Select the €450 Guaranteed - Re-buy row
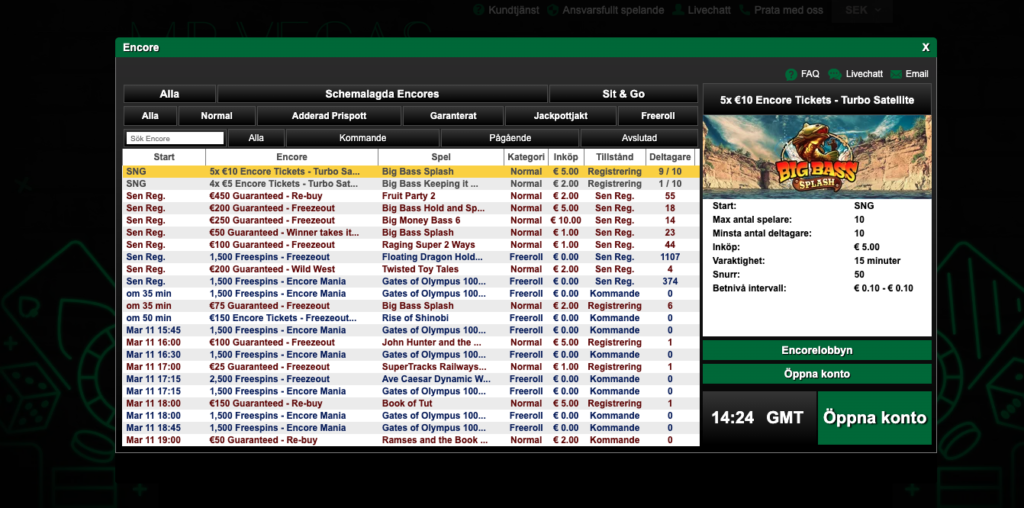1024x508 pixels. (411, 196)
